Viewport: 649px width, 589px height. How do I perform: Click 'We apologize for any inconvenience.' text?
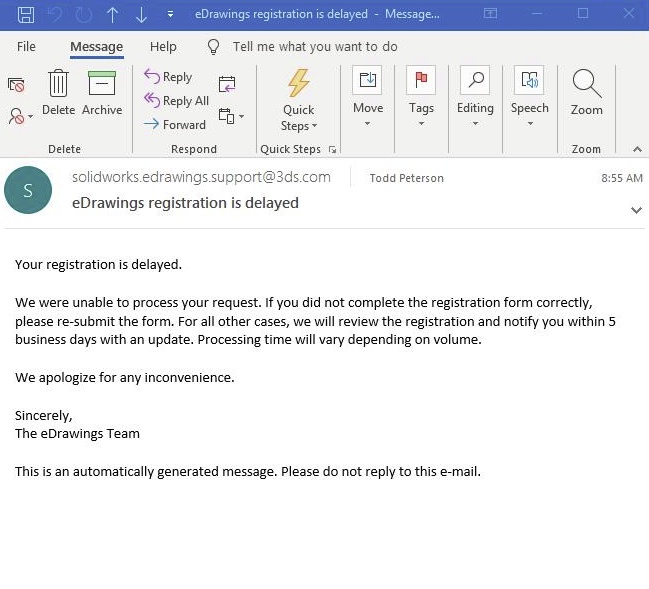click(125, 377)
